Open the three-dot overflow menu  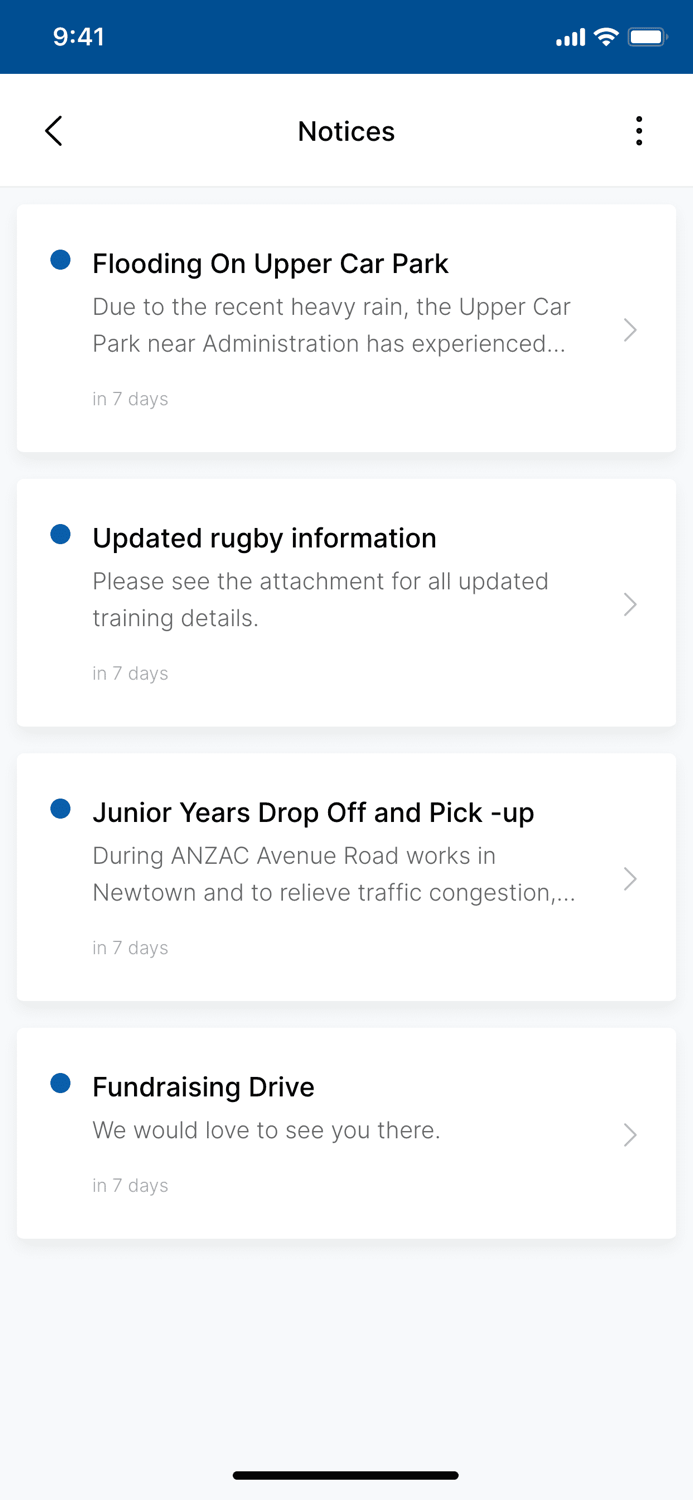(x=639, y=130)
